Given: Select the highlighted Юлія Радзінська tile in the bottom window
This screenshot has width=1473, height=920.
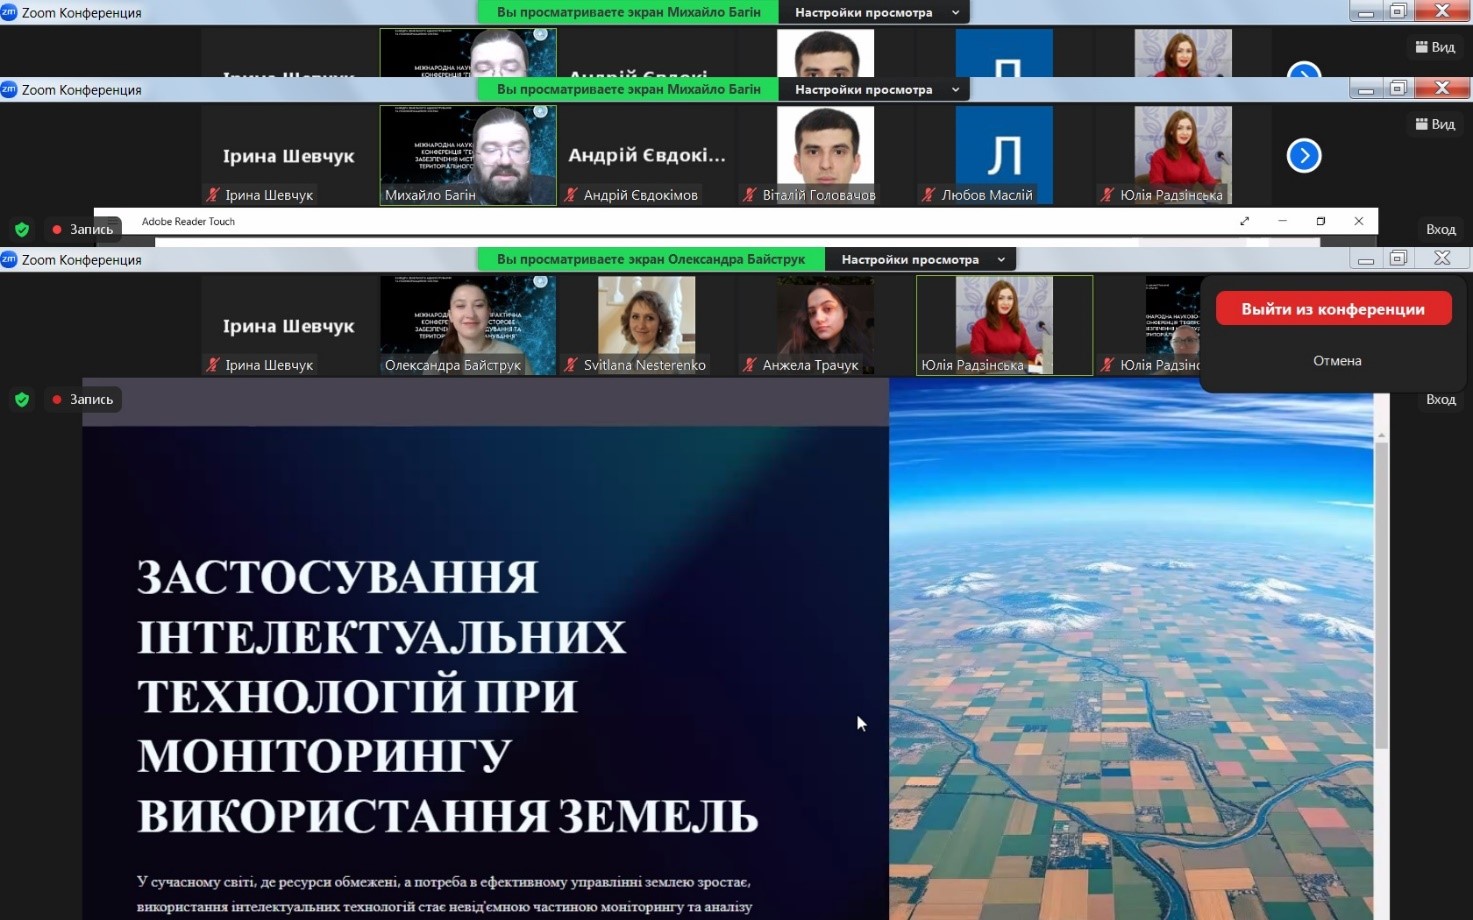Looking at the screenshot, I should tap(1004, 325).
